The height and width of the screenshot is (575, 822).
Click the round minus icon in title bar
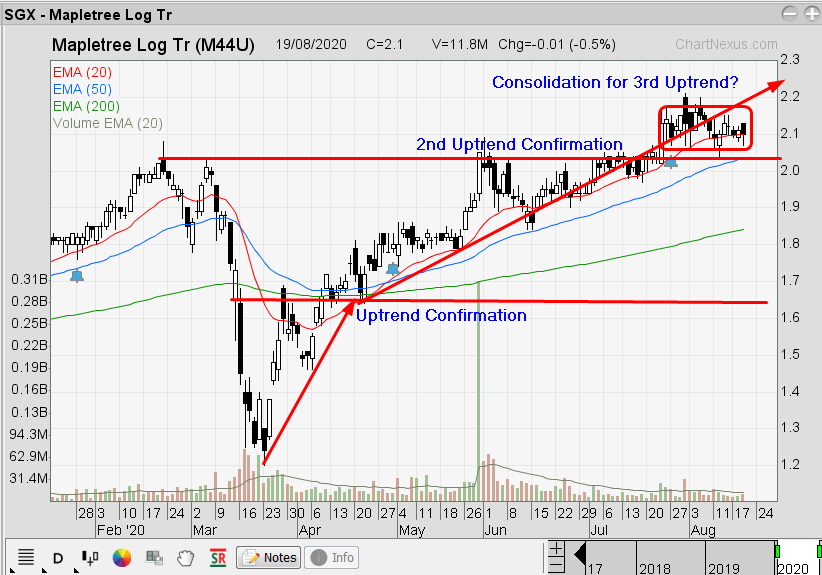[789, 14]
